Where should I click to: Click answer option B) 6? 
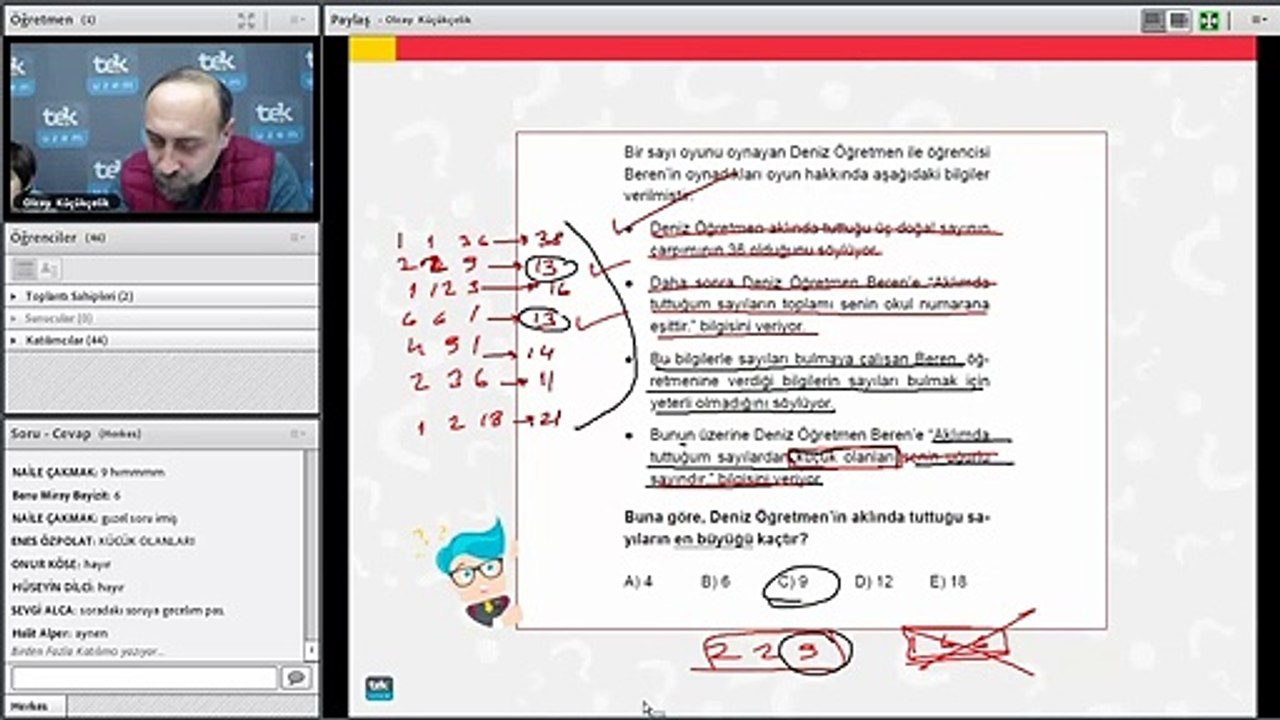click(716, 582)
